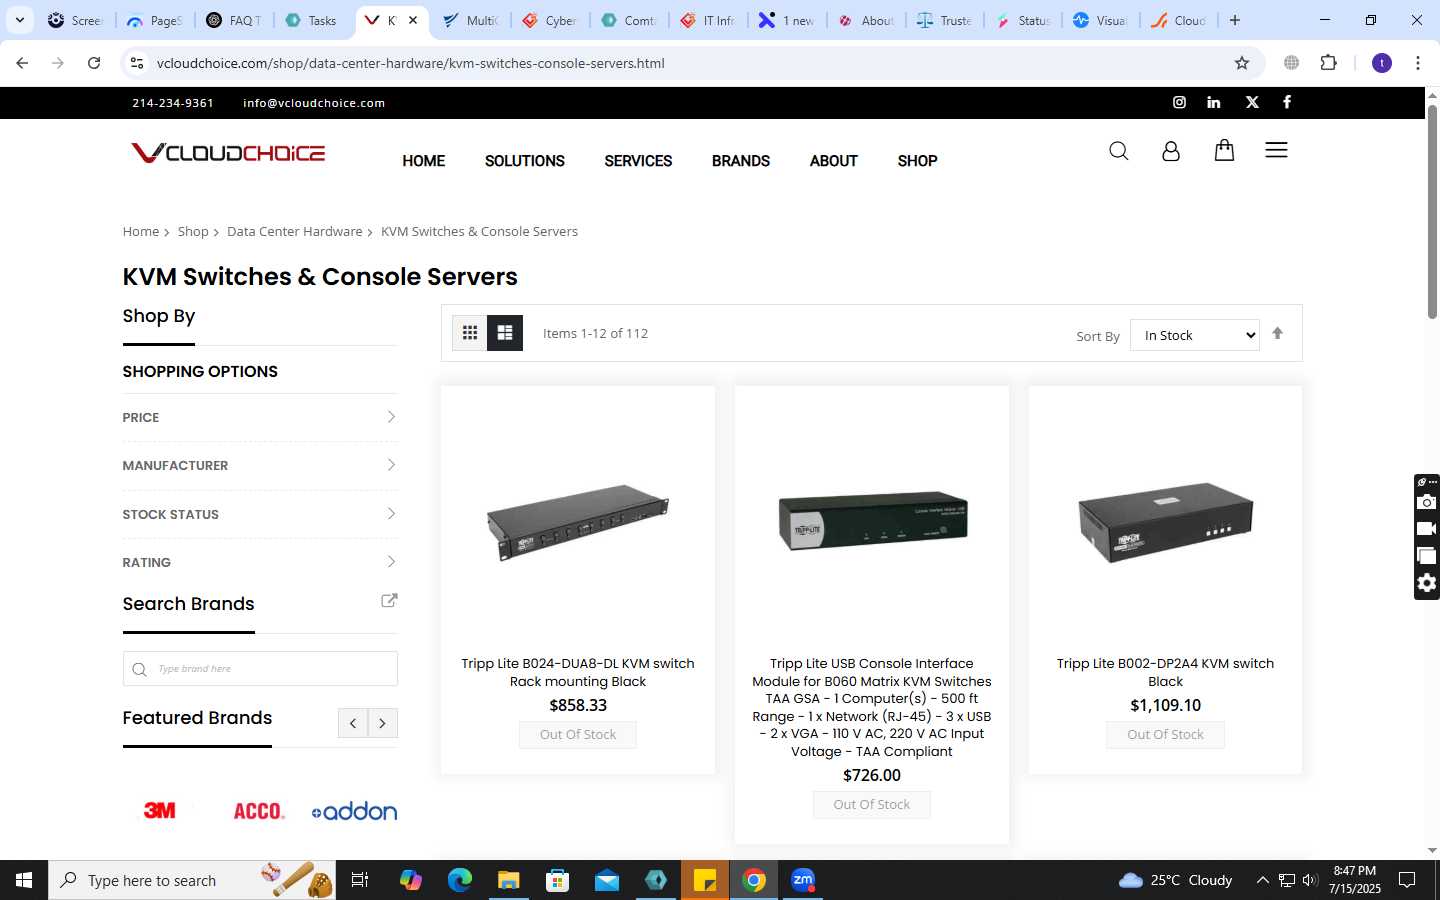The image size is (1440, 900).
Task: Open the Chrome profile avatar
Action: point(1382,63)
